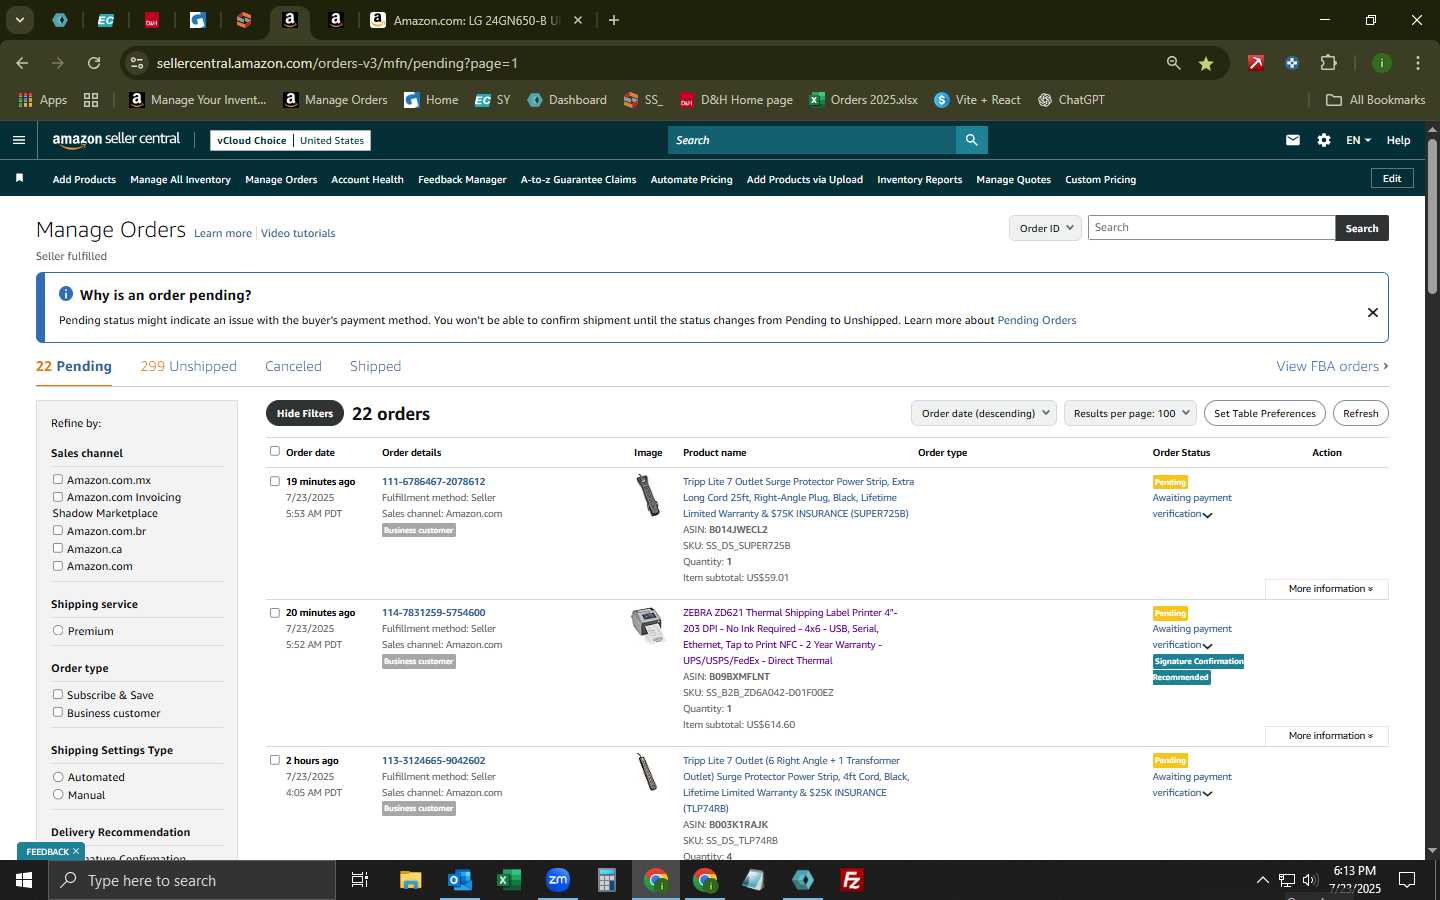
Task: Click the Edit navigation button
Action: (x=1391, y=178)
